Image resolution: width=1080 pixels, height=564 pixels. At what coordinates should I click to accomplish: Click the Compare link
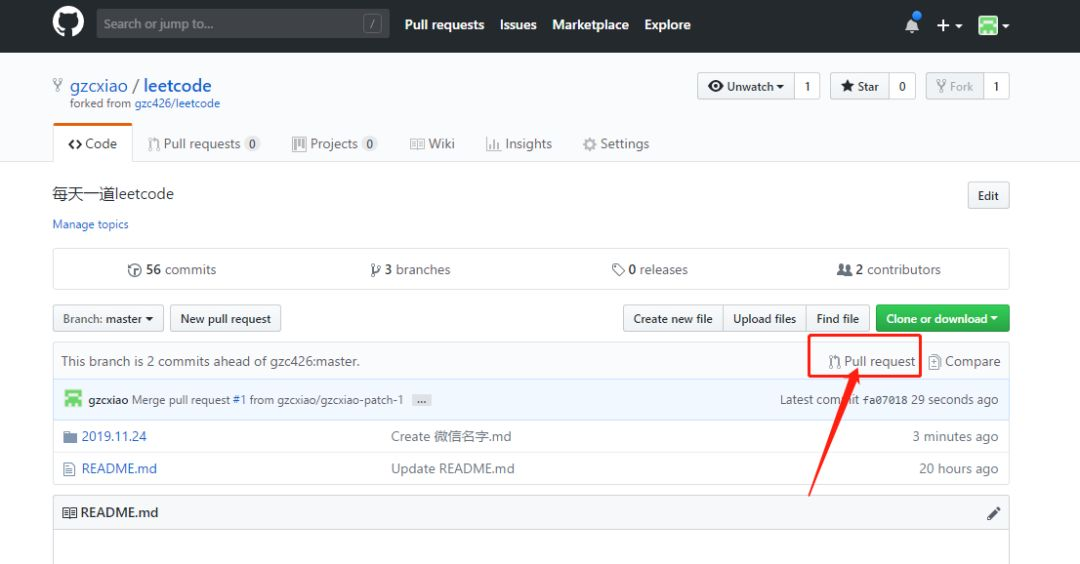pos(964,362)
